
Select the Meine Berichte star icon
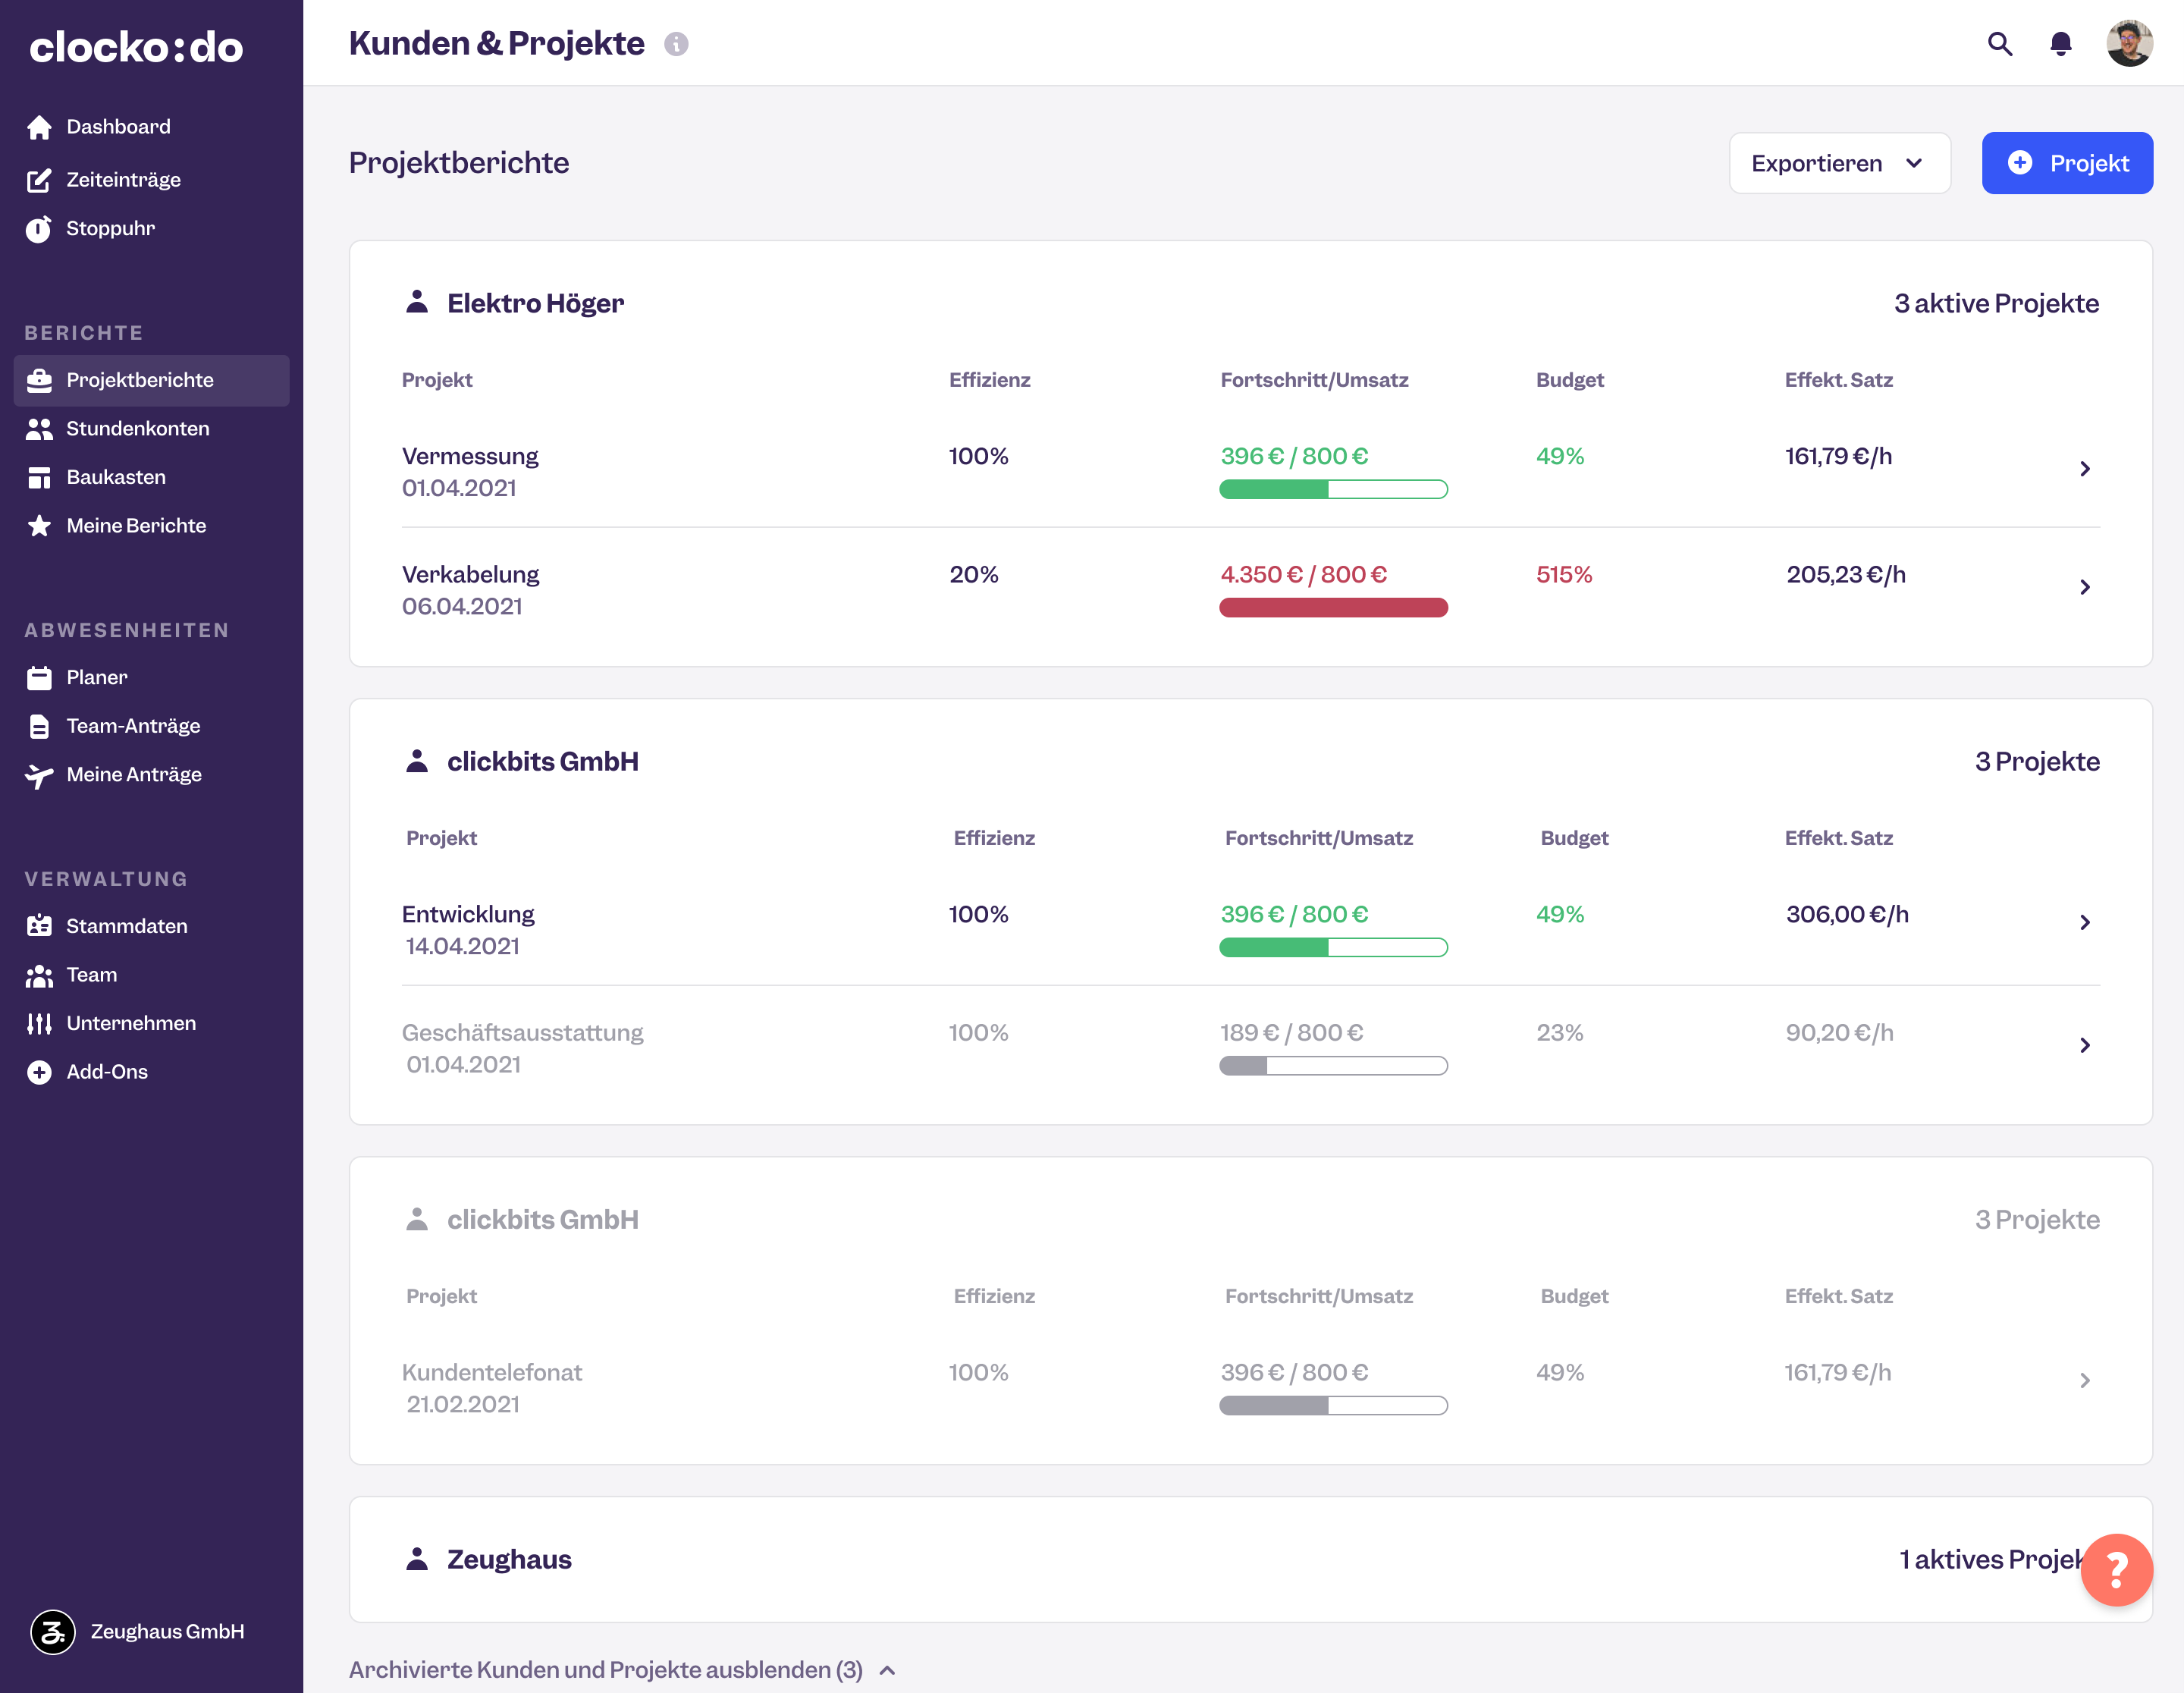[x=39, y=525]
